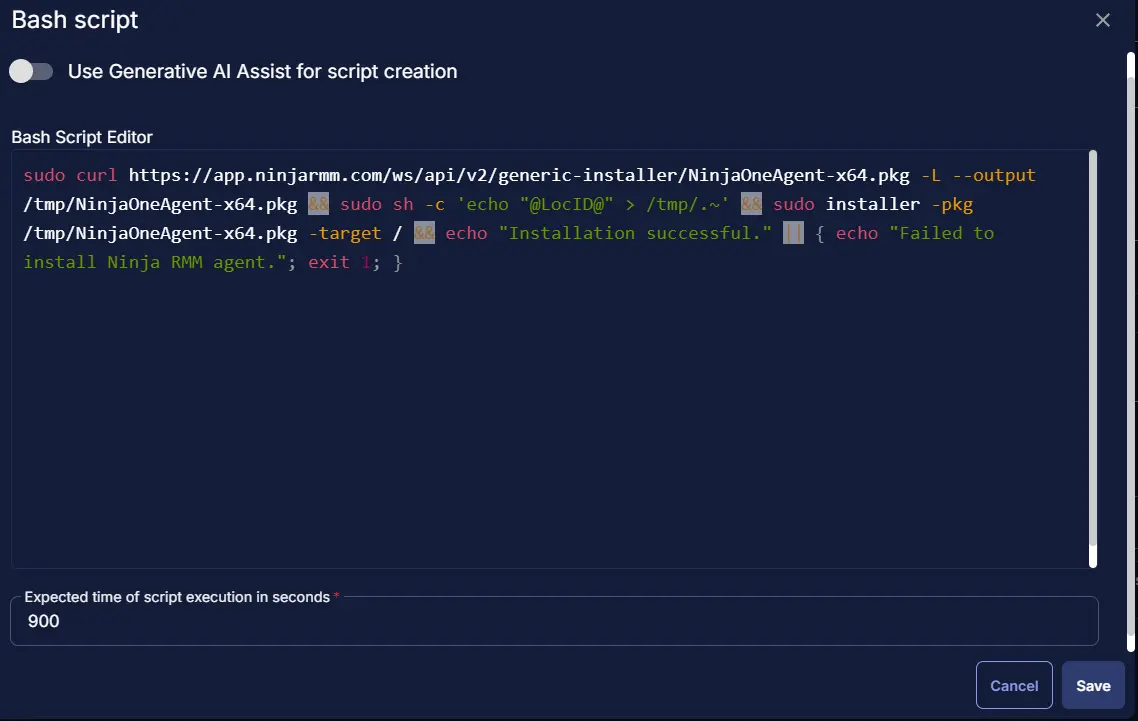The width and height of the screenshot is (1138, 721).
Task: Click the "--output" flag in script
Action: click(994, 175)
